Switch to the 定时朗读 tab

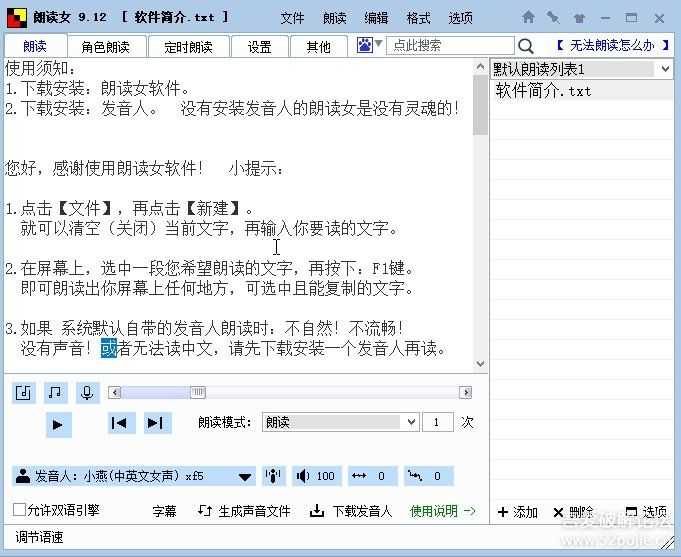188,47
